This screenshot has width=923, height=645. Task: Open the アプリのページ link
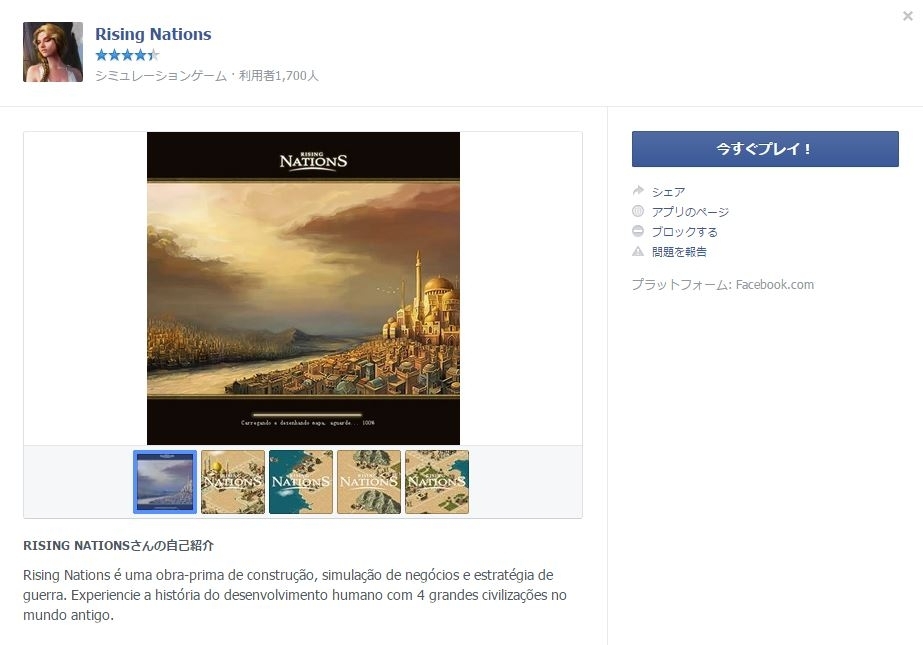pos(690,212)
